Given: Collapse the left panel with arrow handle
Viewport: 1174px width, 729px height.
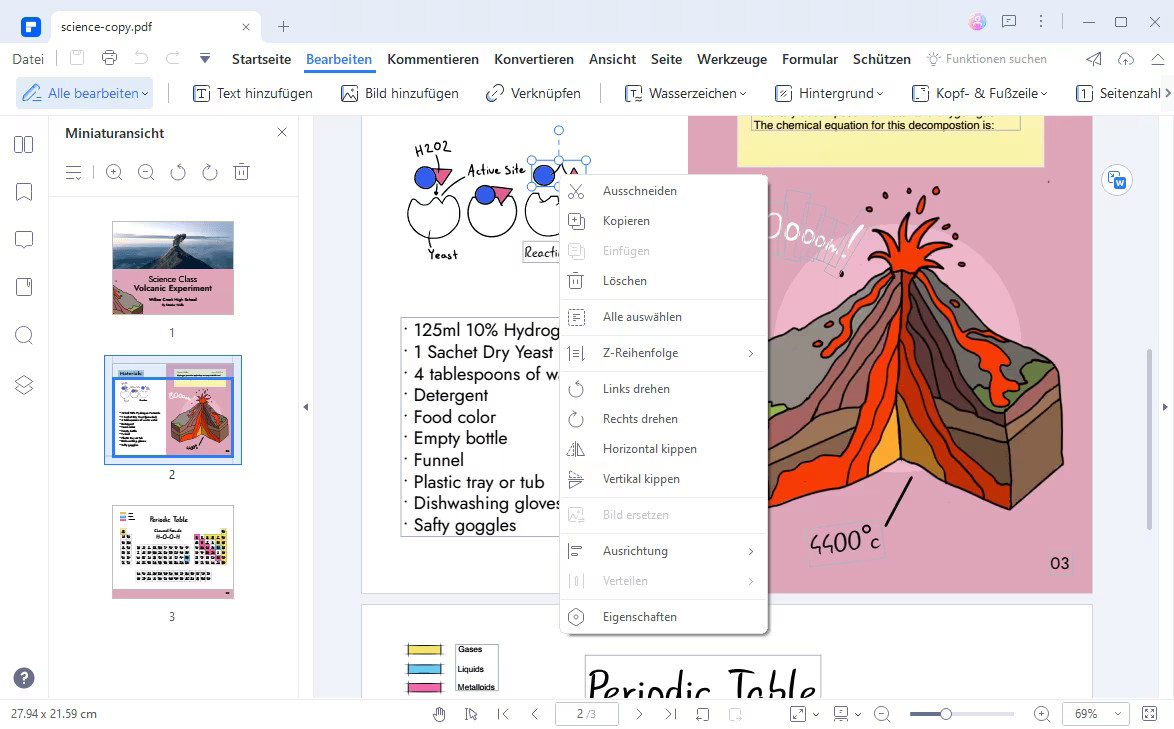Looking at the screenshot, I should [305, 407].
